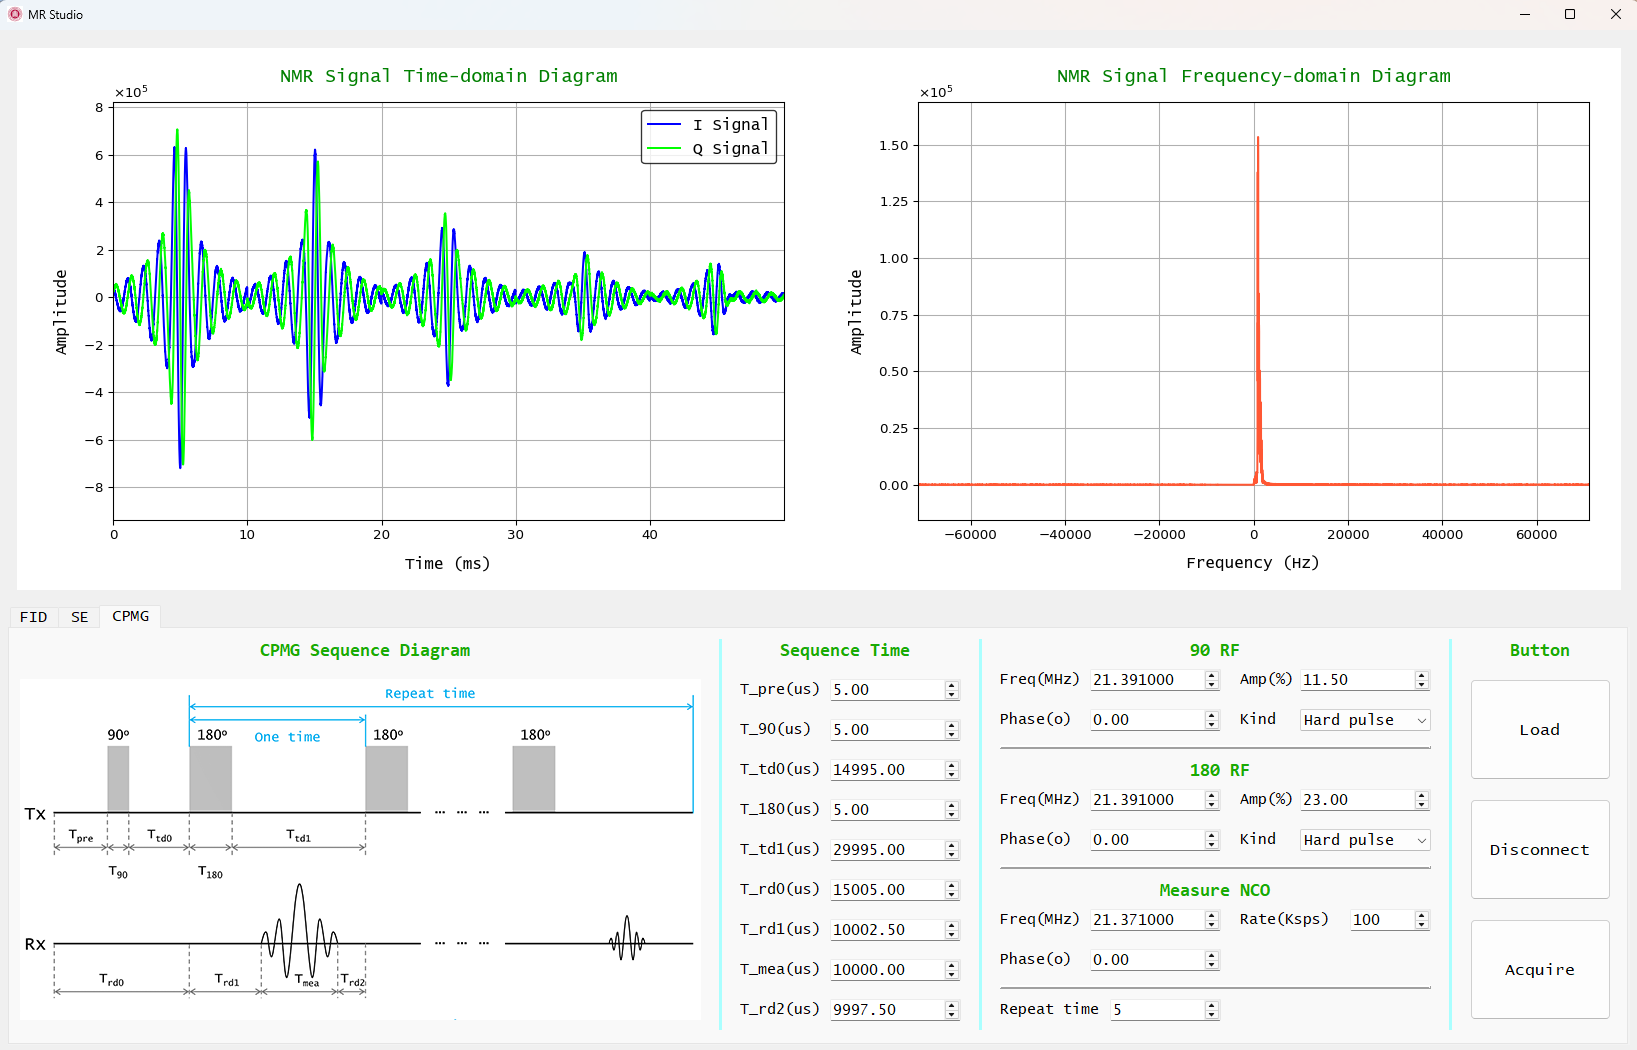
Task: Click the Disconnect button
Action: click(x=1539, y=850)
